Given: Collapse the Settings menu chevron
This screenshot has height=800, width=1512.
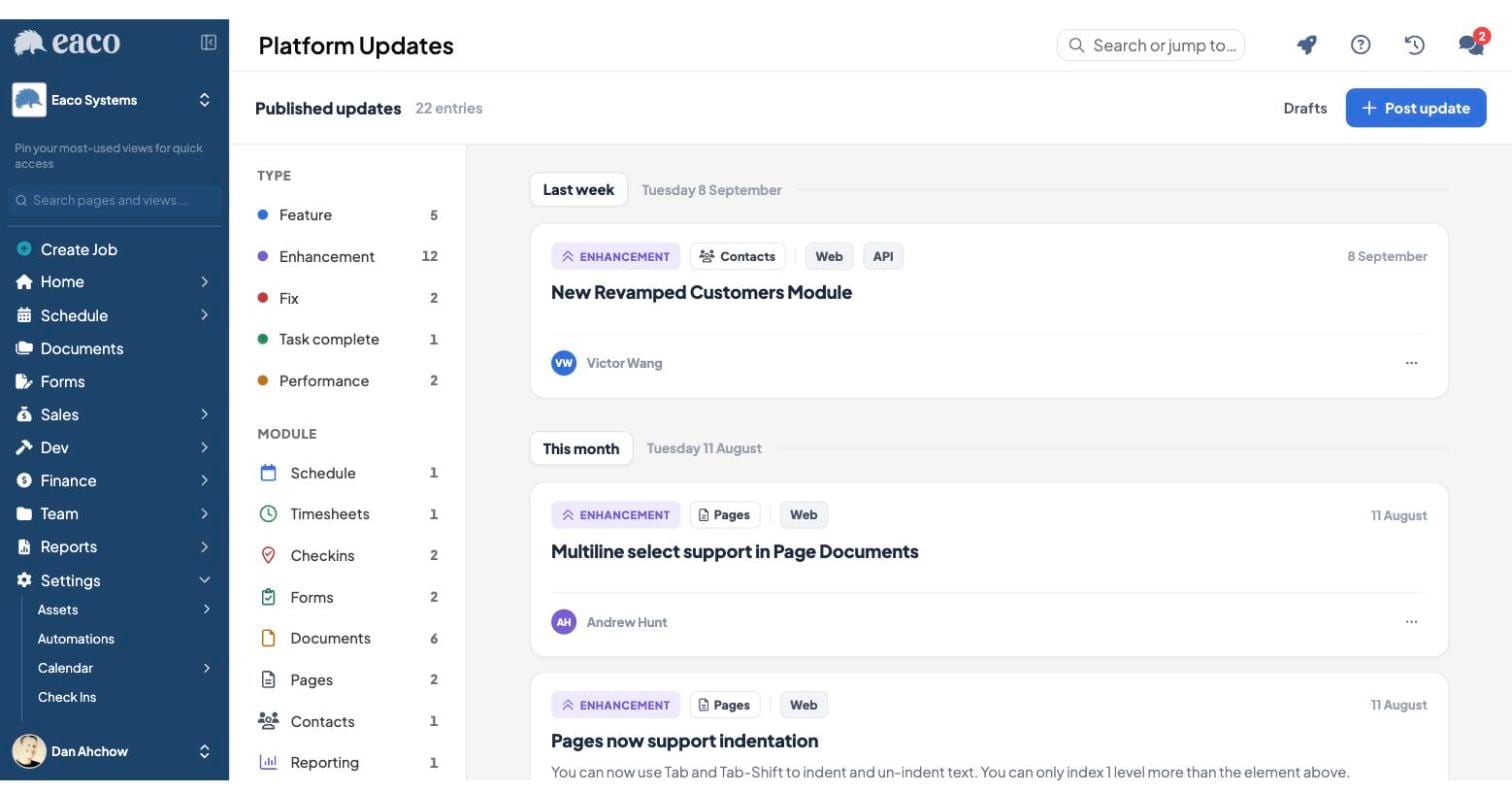Looking at the screenshot, I should pos(204,580).
